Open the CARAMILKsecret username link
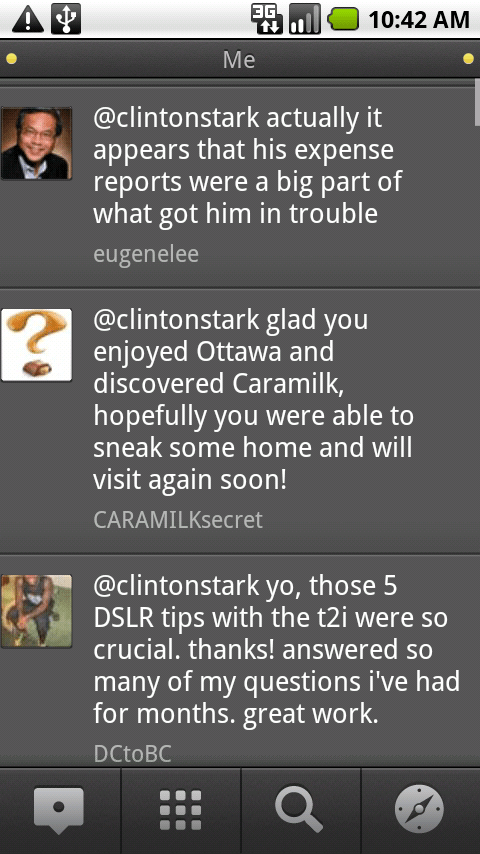Screen dimensions: 480x854 point(178,520)
